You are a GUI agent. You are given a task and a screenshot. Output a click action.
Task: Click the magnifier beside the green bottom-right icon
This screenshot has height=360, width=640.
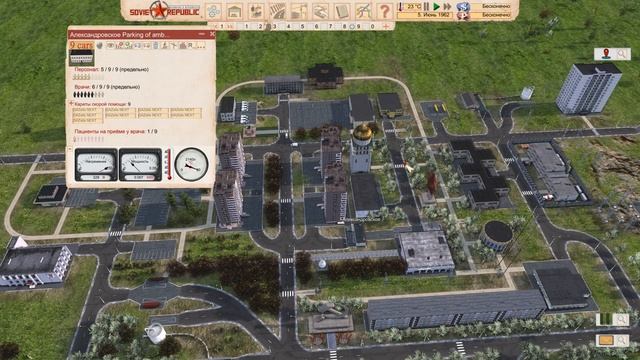coord(622,319)
